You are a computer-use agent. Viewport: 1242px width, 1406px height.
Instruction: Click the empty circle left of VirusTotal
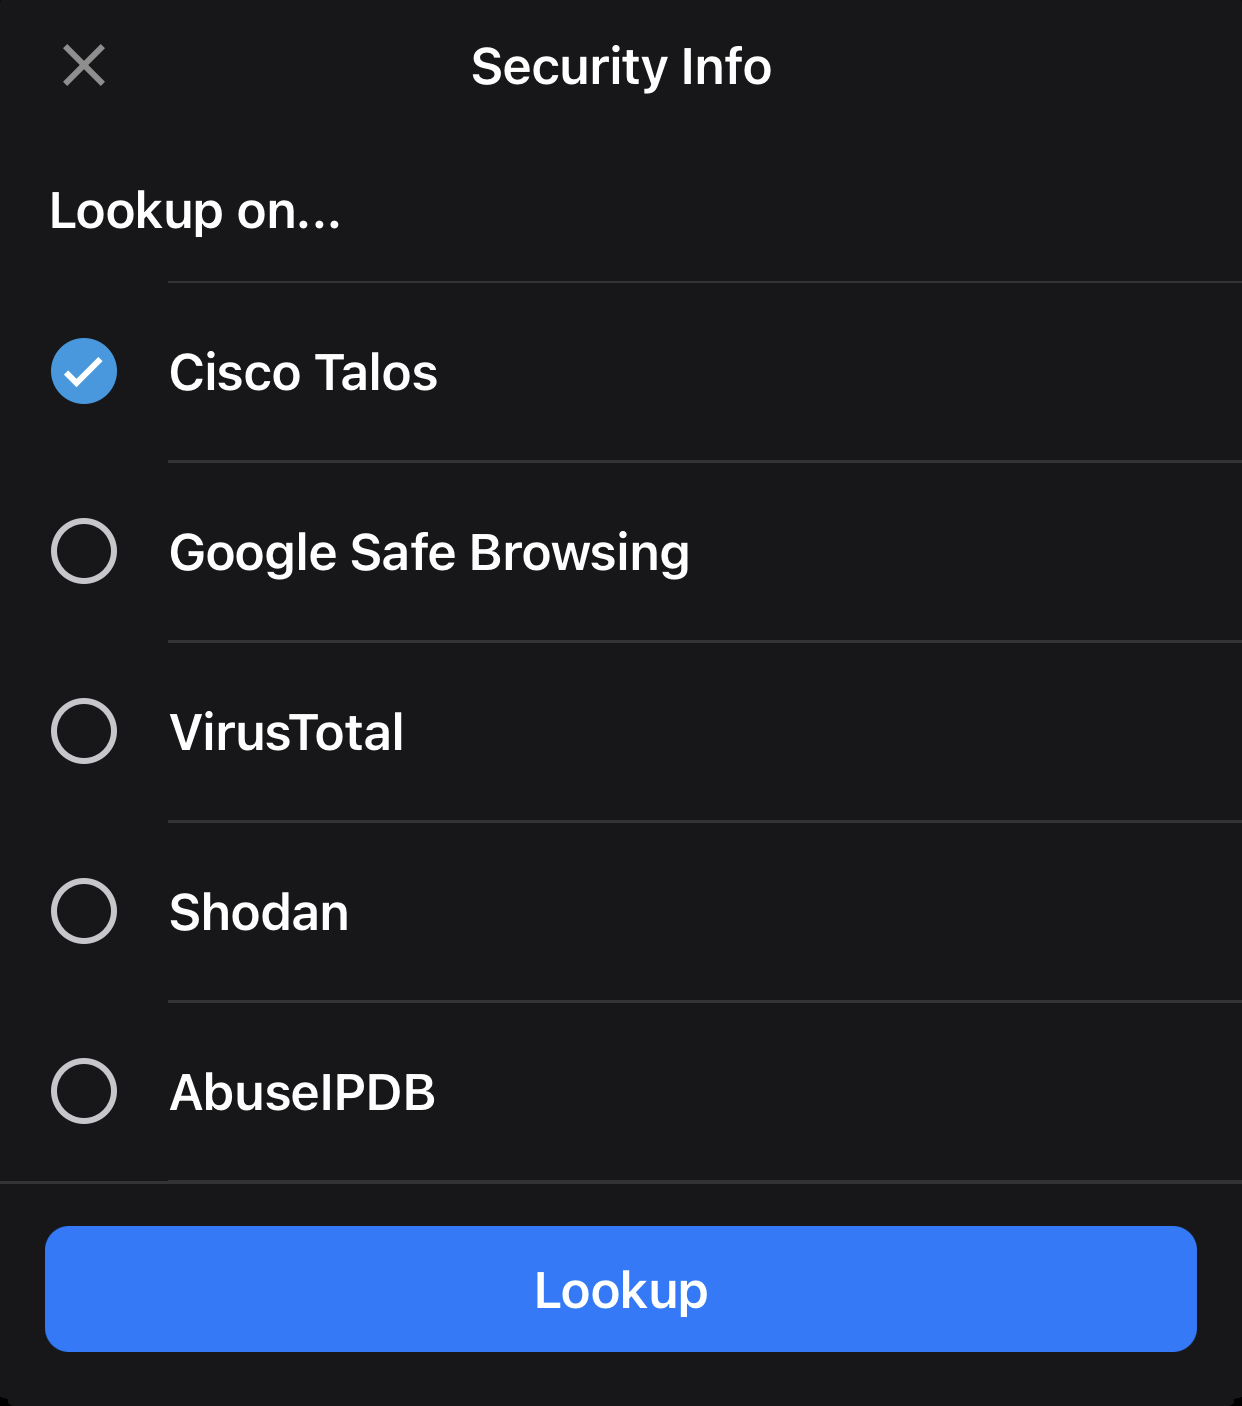tap(84, 731)
